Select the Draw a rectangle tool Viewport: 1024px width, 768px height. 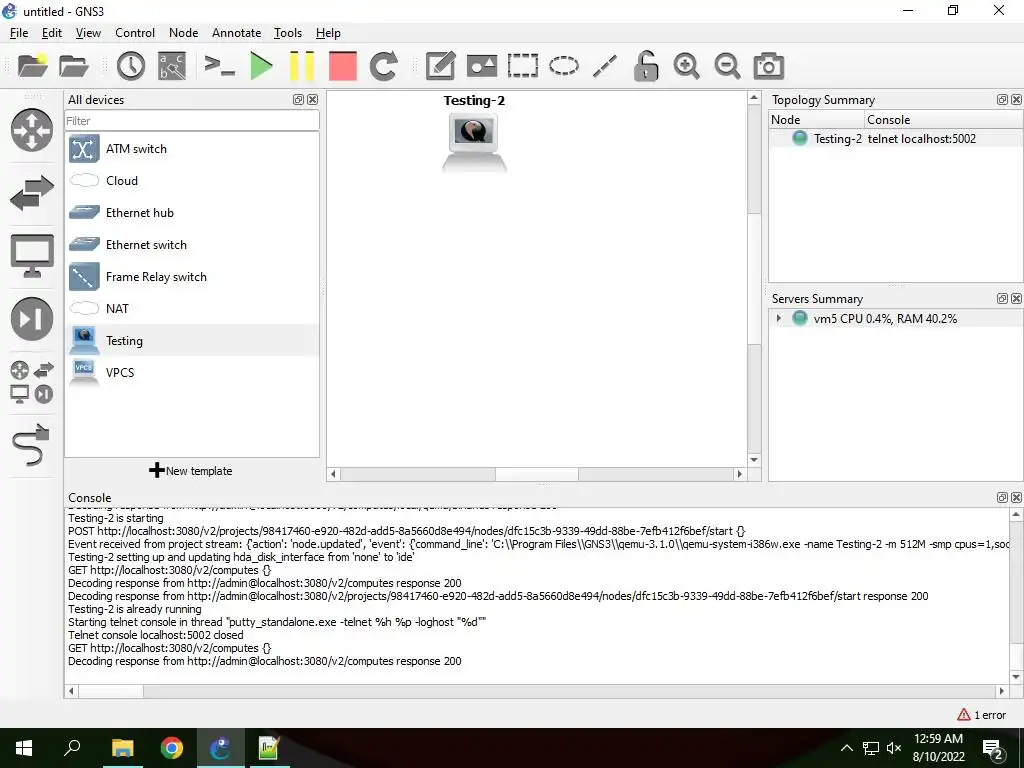522,66
